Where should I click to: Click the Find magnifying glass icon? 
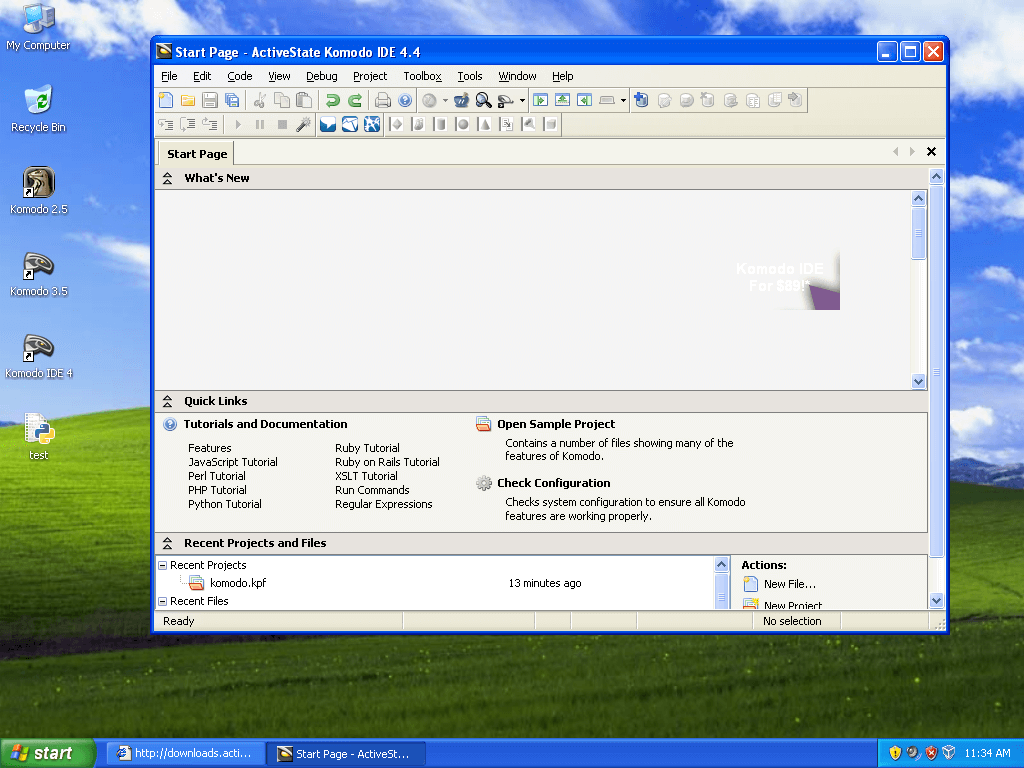pos(483,100)
